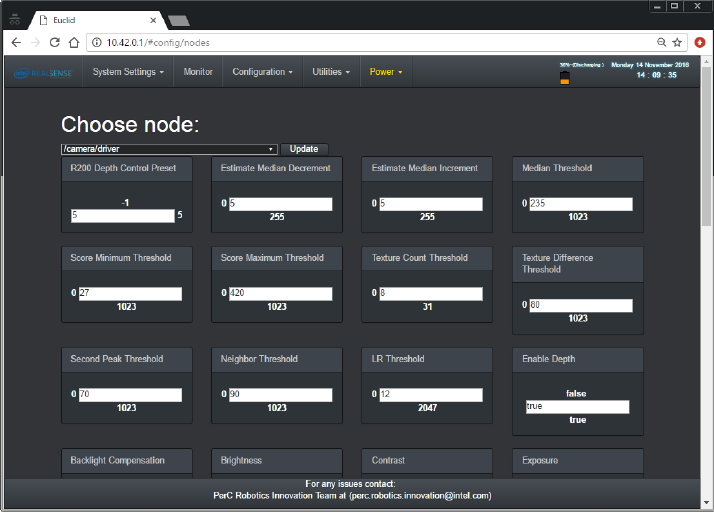The height and width of the screenshot is (512, 714).
Task: Click the Score Maximum Threshold field
Action: pos(280,294)
